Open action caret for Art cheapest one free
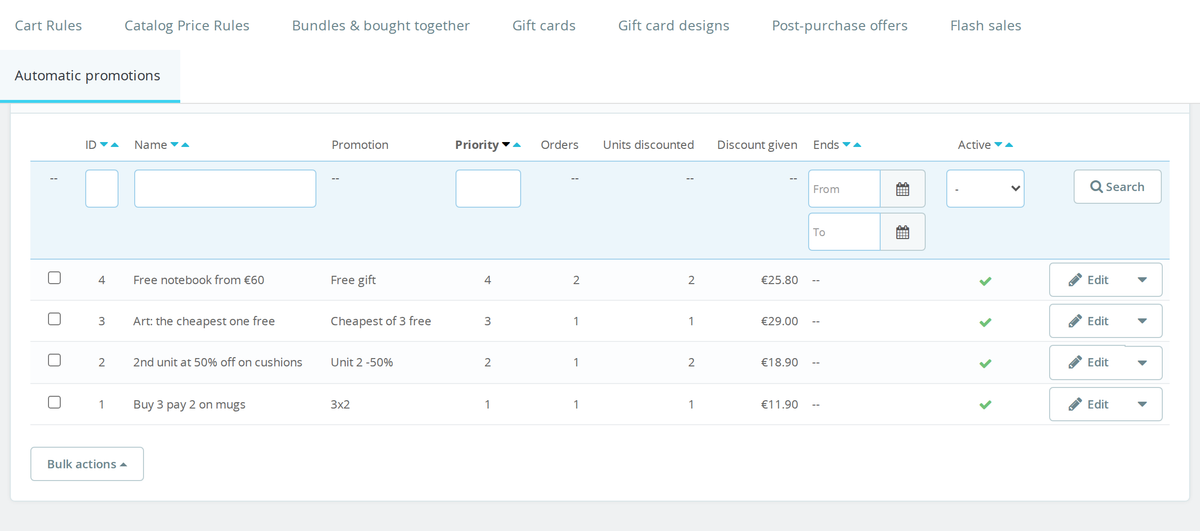The width and height of the screenshot is (1200, 531). click(x=1142, y=321)
